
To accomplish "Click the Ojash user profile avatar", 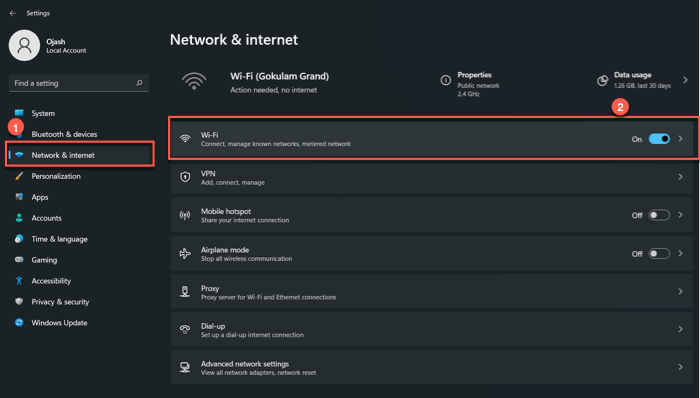I will (24, 46).
